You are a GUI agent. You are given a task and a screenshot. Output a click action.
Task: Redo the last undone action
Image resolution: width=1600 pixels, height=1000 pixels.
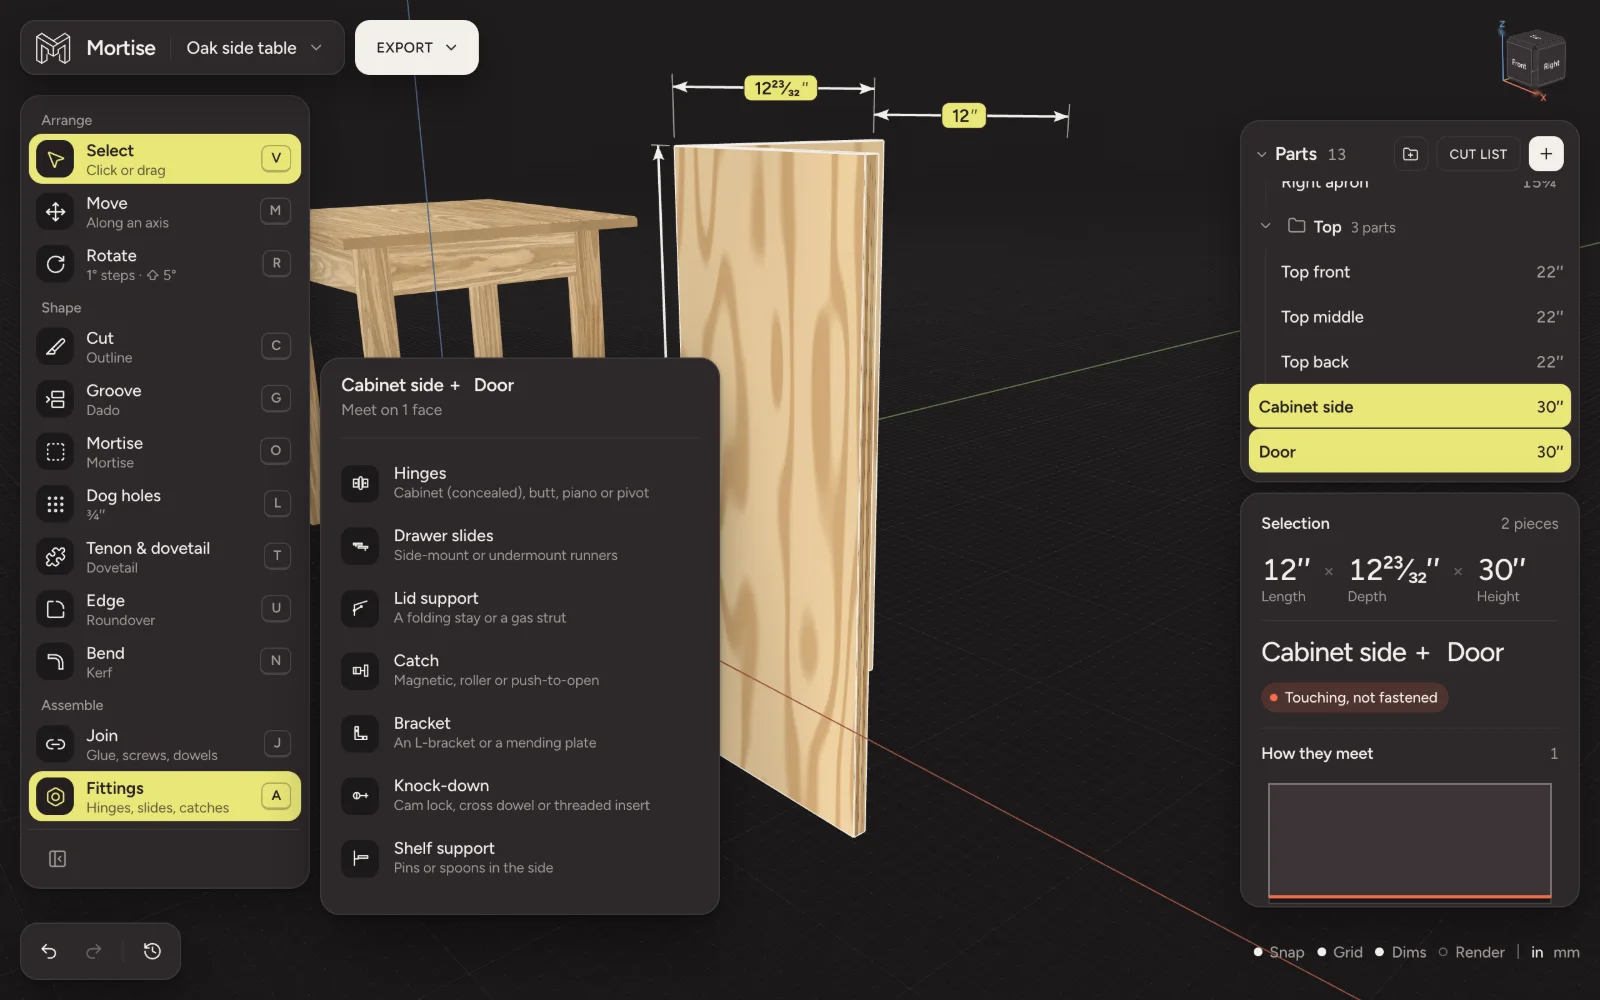[x=94, y=951]
